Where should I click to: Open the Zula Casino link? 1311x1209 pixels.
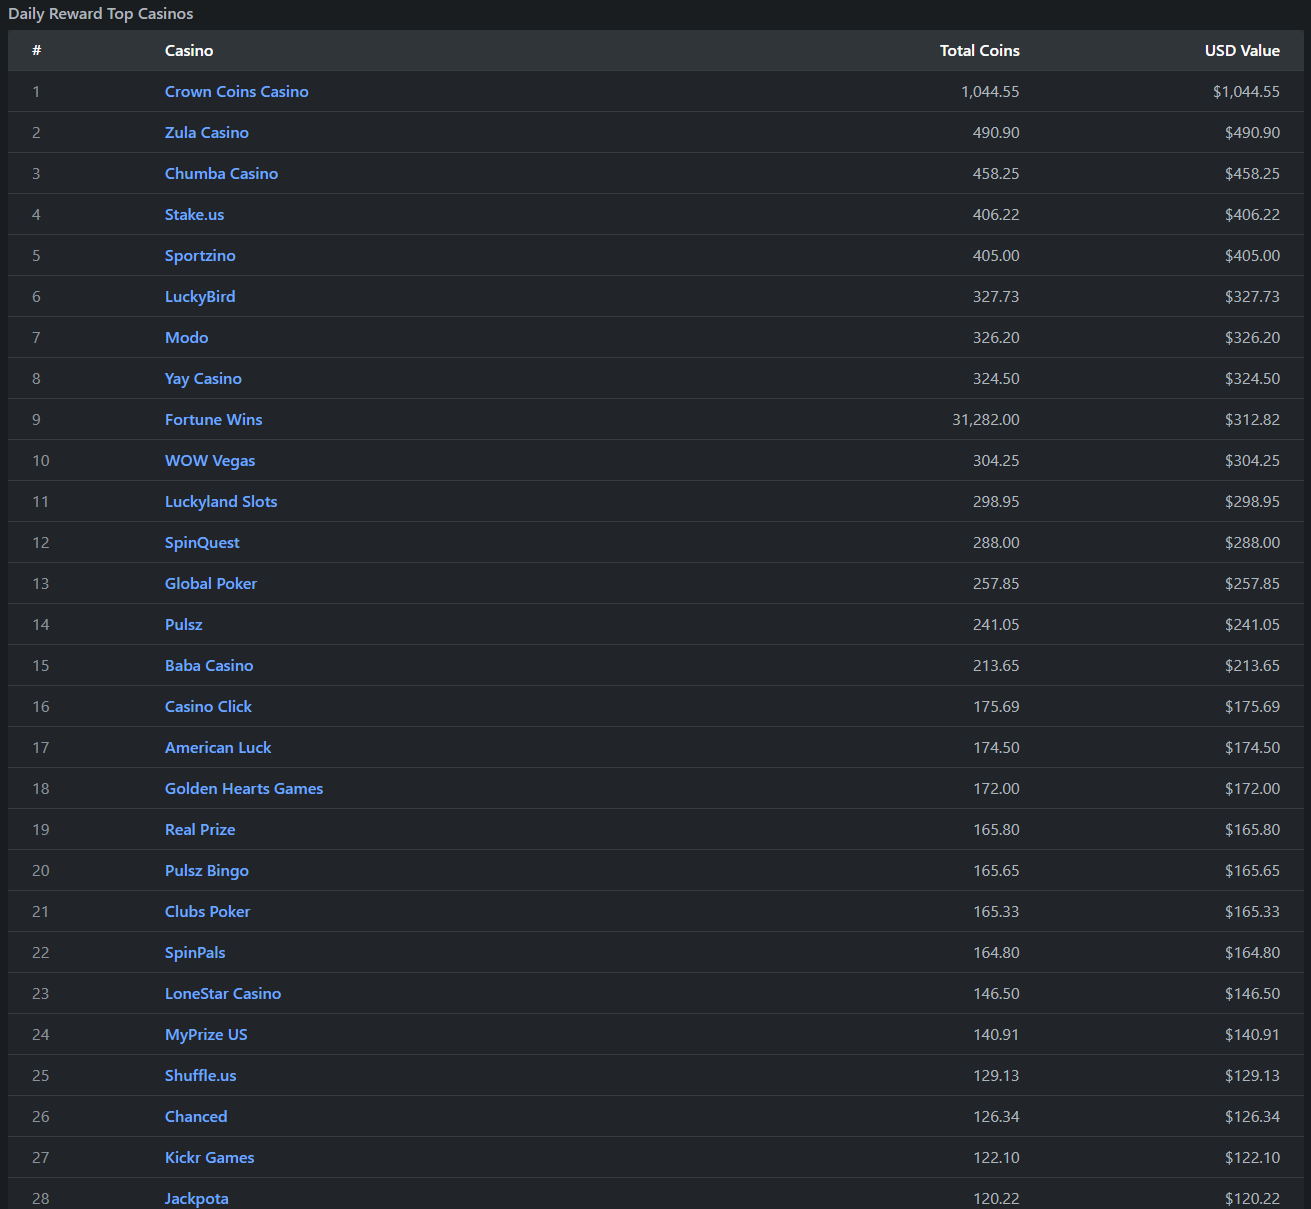[x=207, y=132]
